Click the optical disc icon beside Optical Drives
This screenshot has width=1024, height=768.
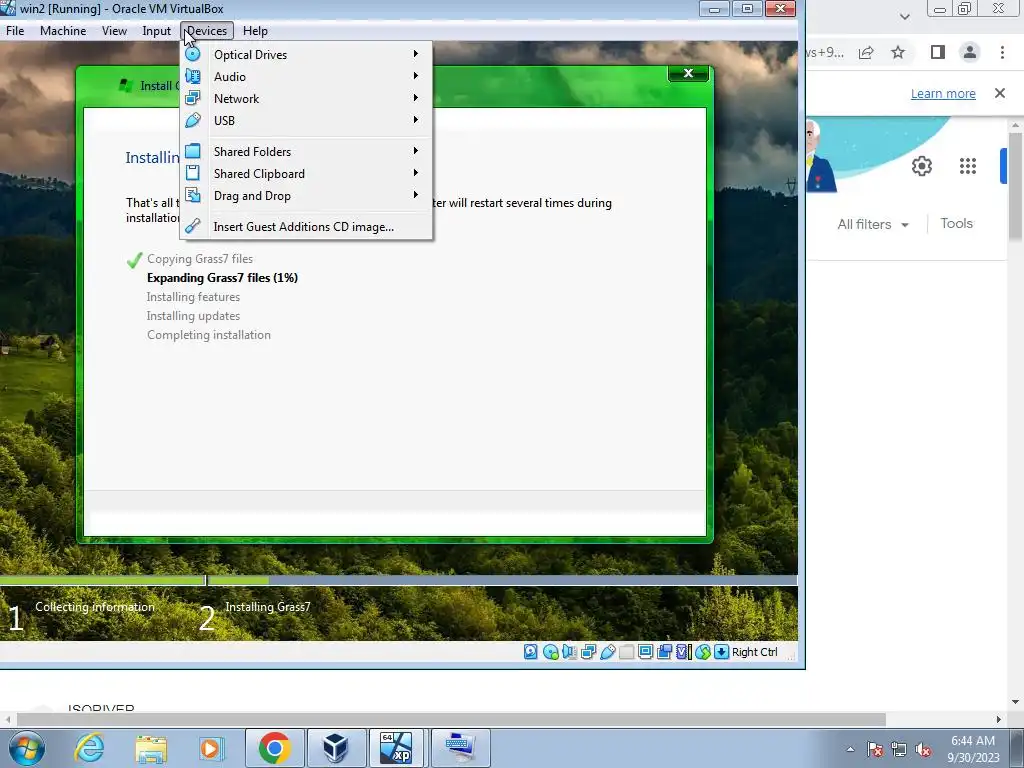[193, 54]
